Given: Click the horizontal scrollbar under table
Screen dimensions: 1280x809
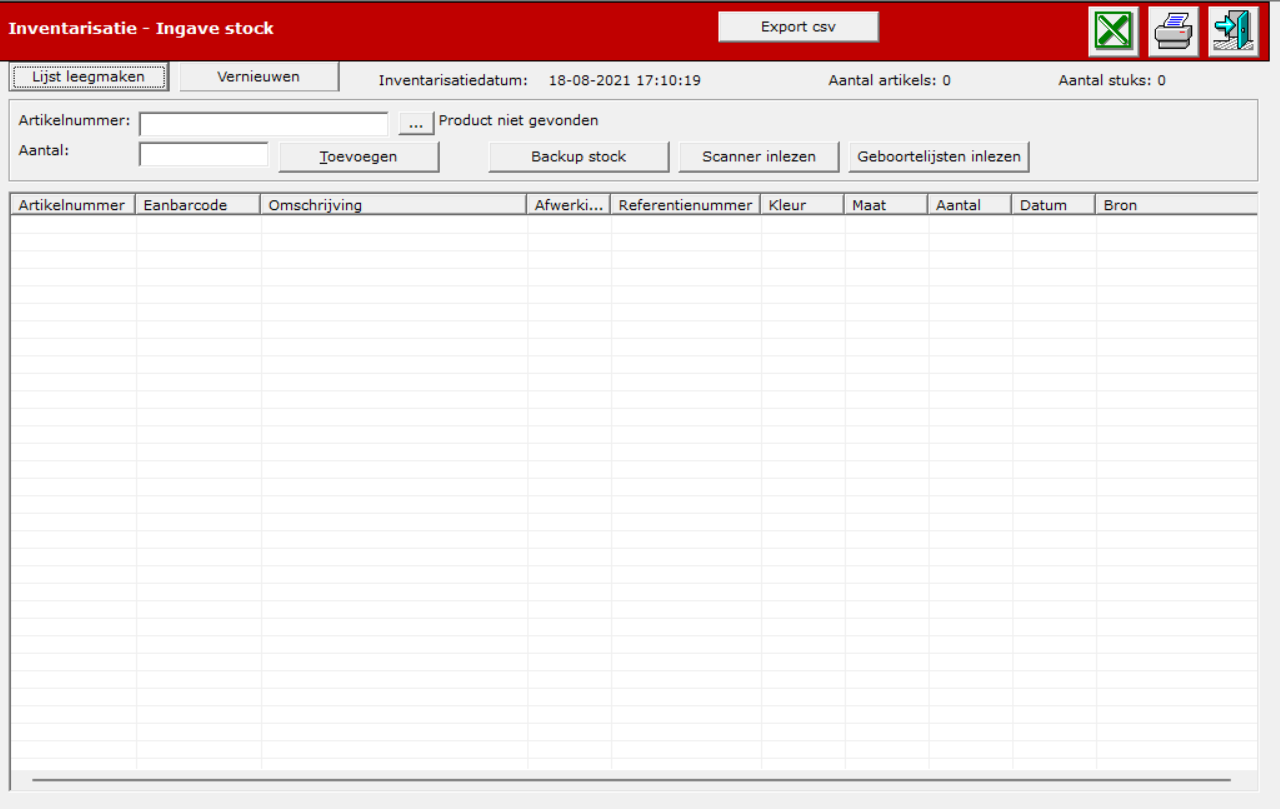Looking at the screenshot, I should (x=632, y=779).
